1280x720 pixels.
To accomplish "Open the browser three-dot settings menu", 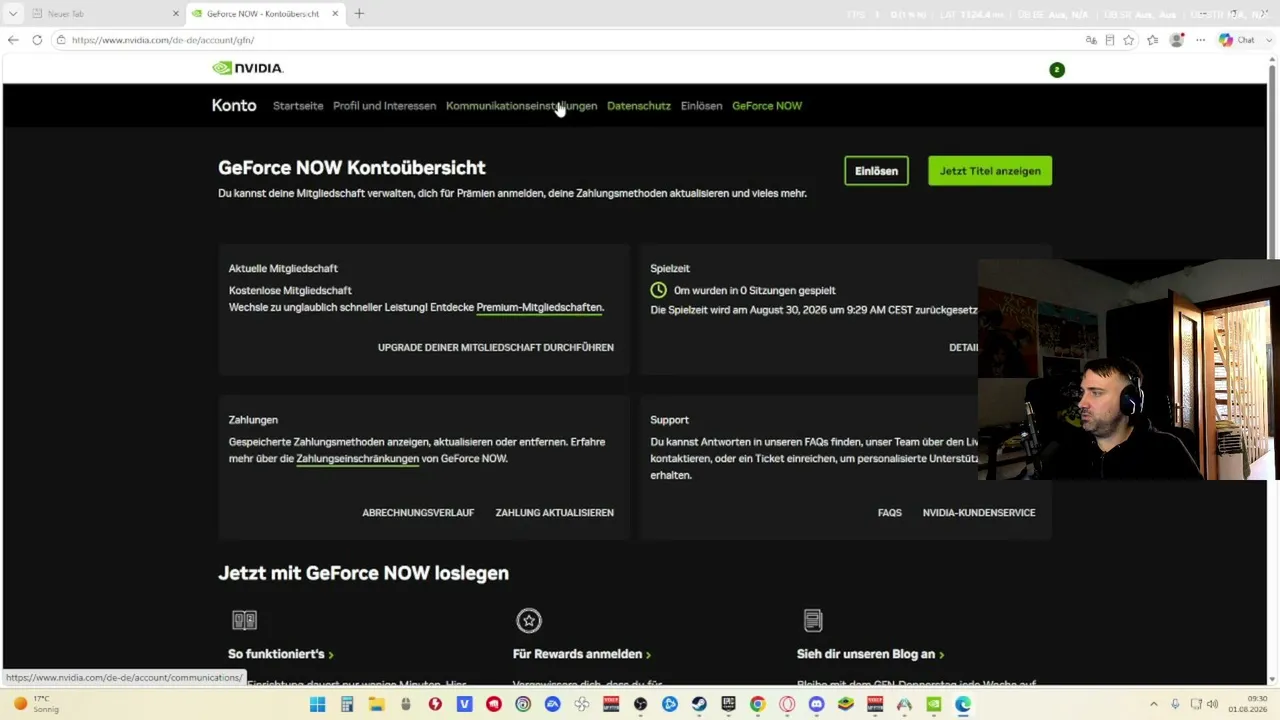I will click(1201, 40).
